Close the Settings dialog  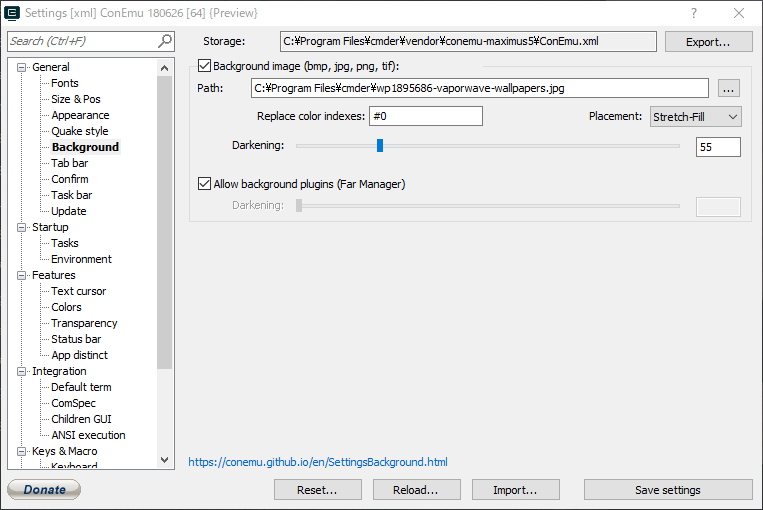coord(739,13)
